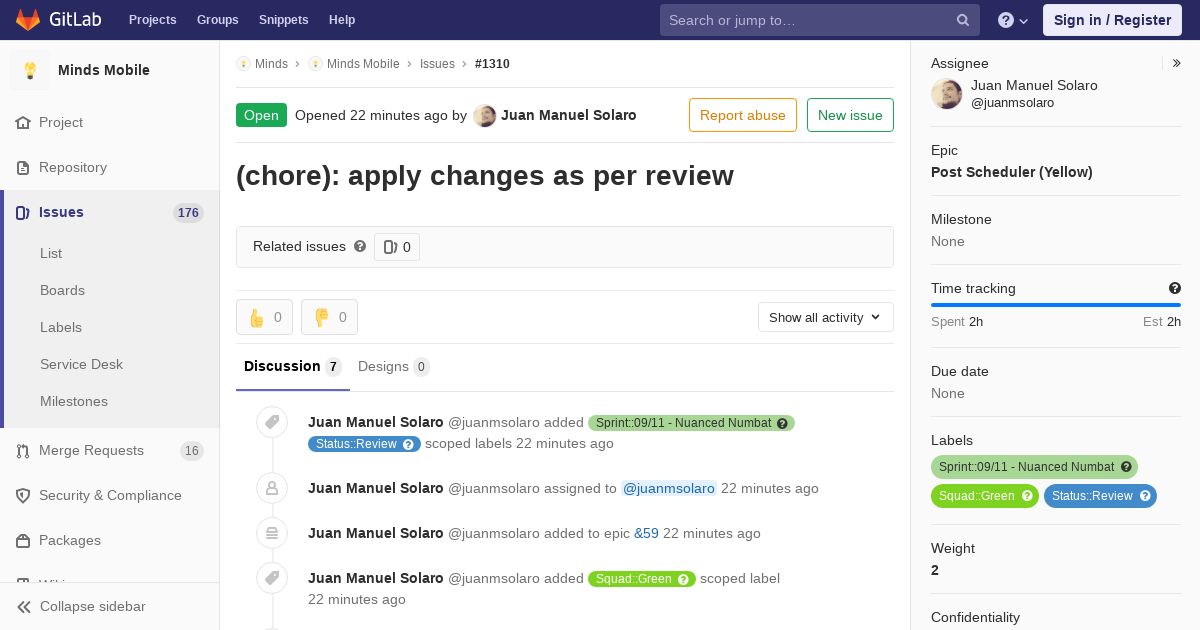Viewport: 1200px width, 630px height.
Task: Focus the Search or jump to field
Action: [x=819, y=20]
